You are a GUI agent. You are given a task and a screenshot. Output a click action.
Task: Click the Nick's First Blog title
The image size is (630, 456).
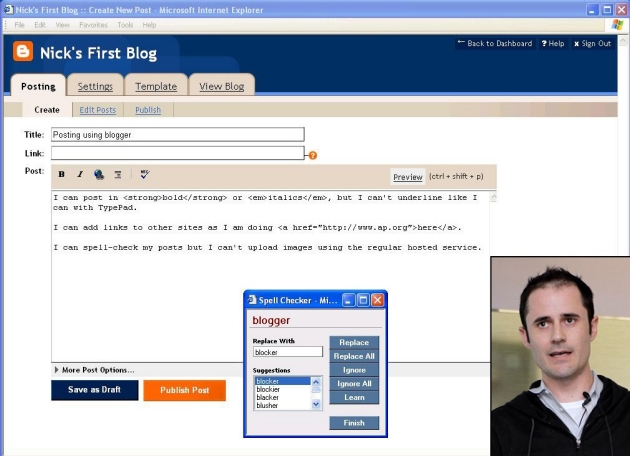click(x=98, y=53)
